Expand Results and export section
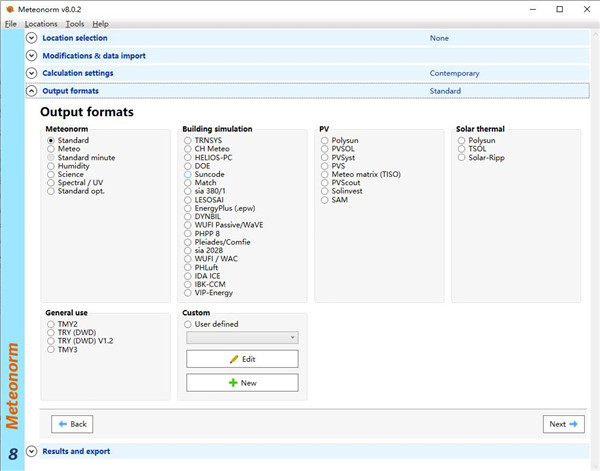This screenshot has width=600, height=471. (32, 451)
